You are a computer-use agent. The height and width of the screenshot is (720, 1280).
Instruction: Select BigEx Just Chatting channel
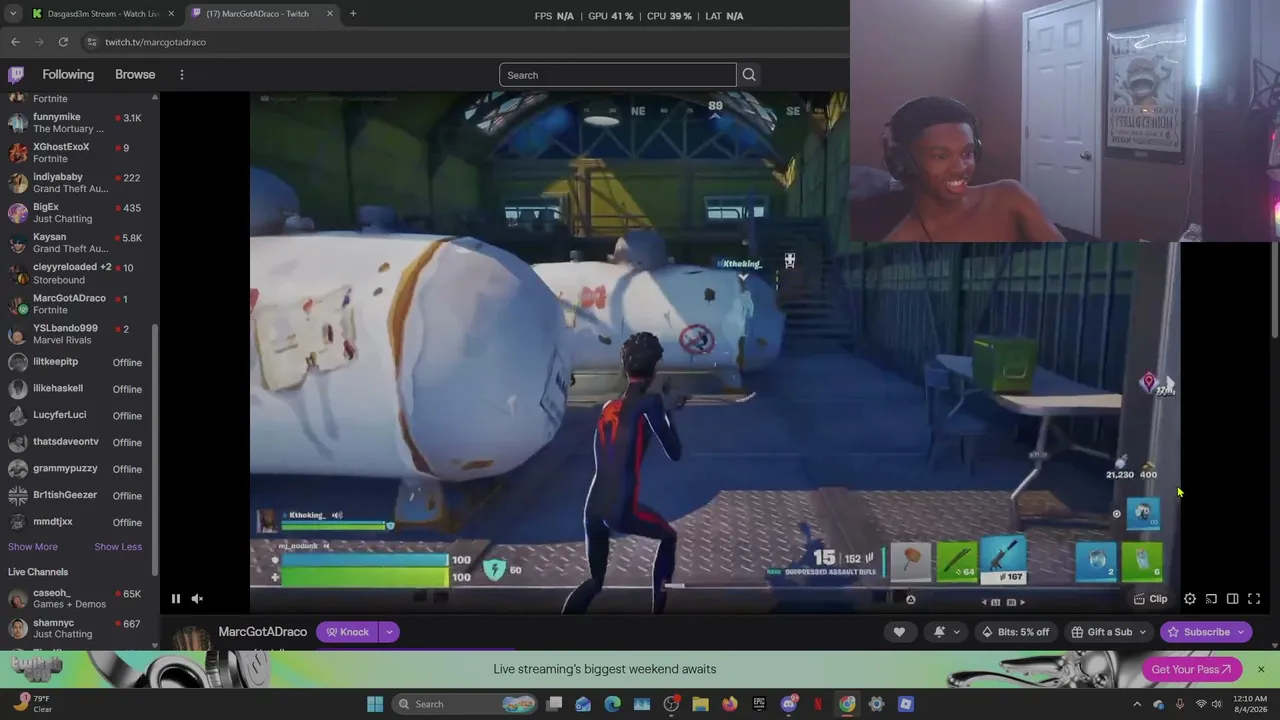(78, 213)
